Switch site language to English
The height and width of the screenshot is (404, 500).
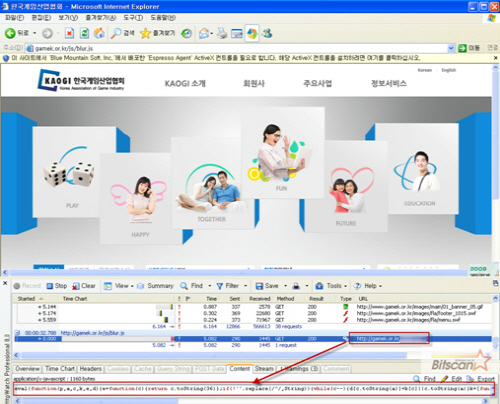coord(448,70)
